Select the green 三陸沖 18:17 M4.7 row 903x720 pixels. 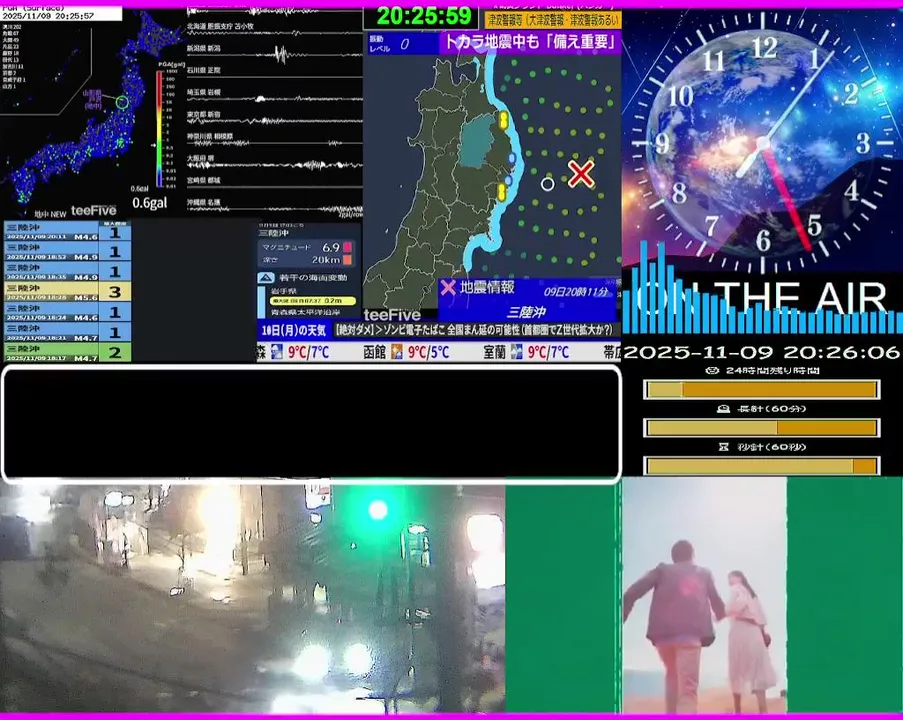point(67,353)
